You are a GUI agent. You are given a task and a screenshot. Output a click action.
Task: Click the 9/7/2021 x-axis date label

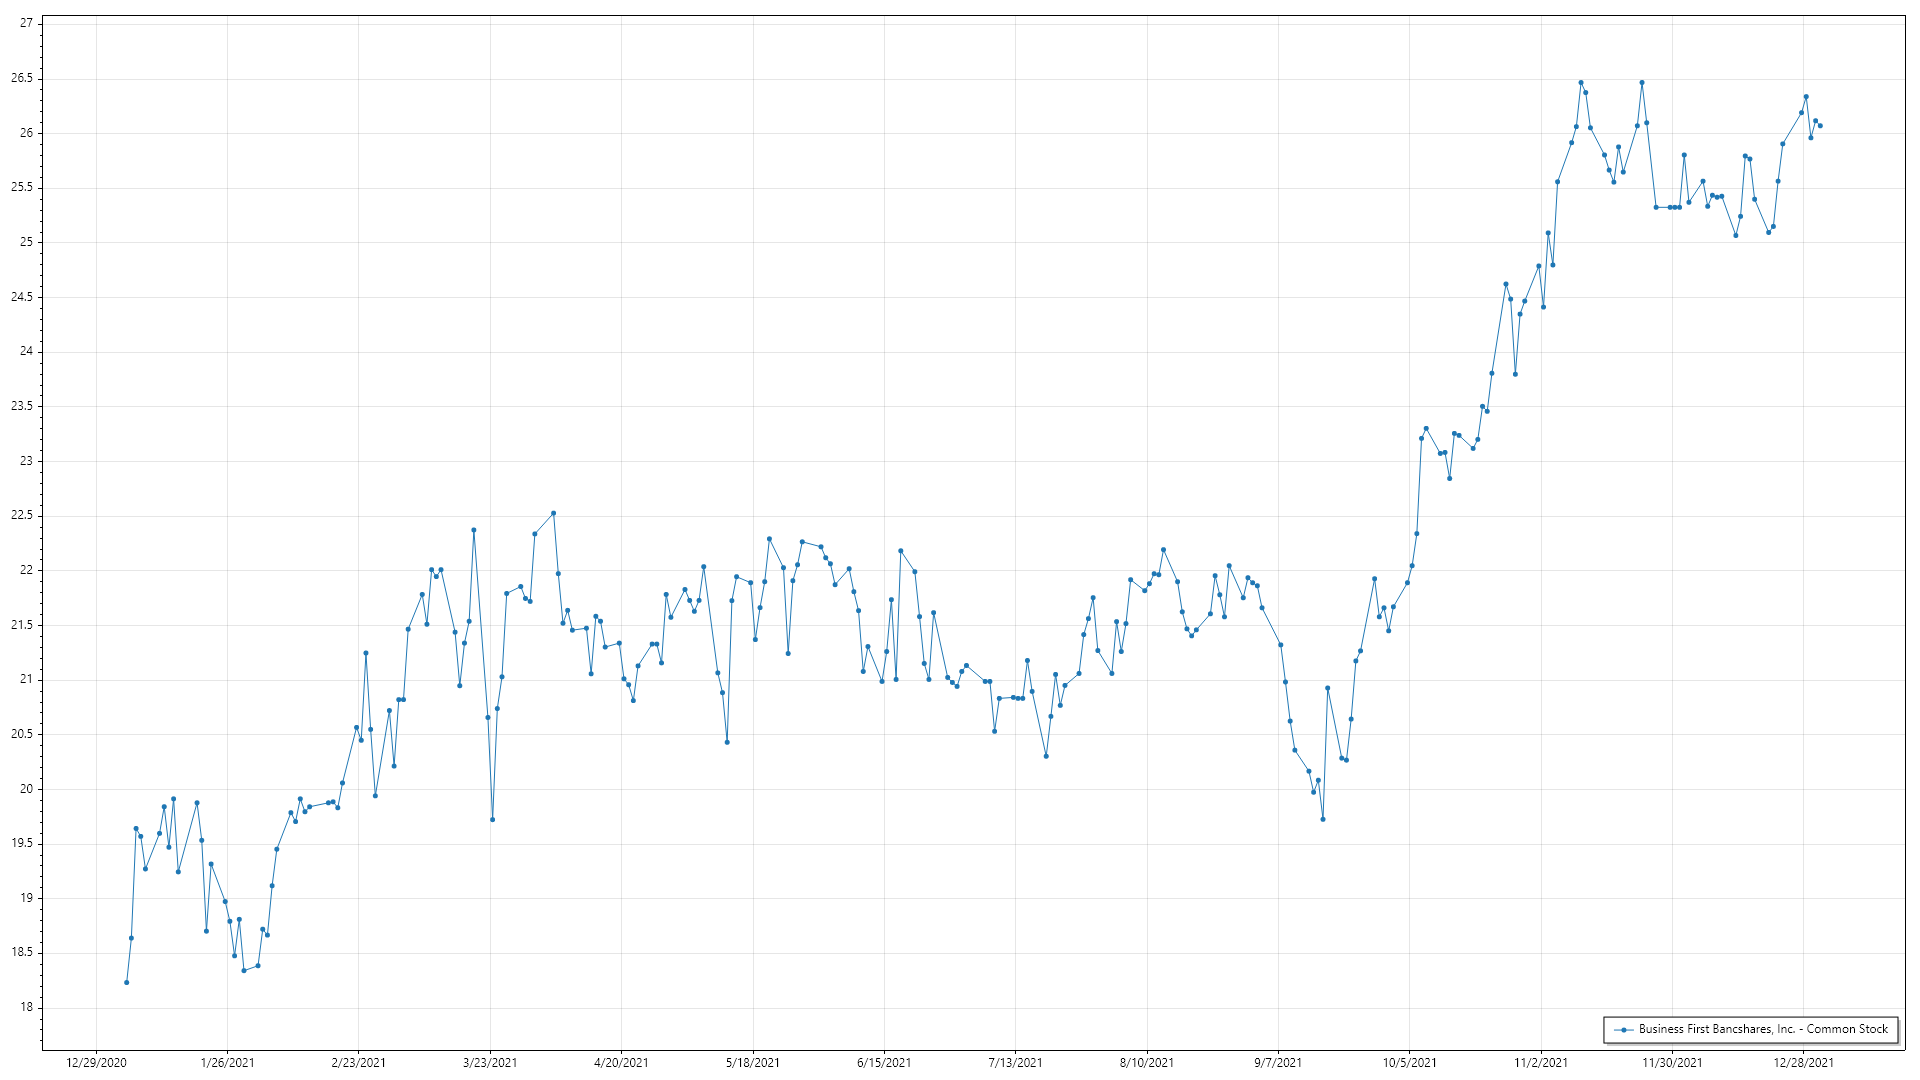(x=1278, y=1063)
